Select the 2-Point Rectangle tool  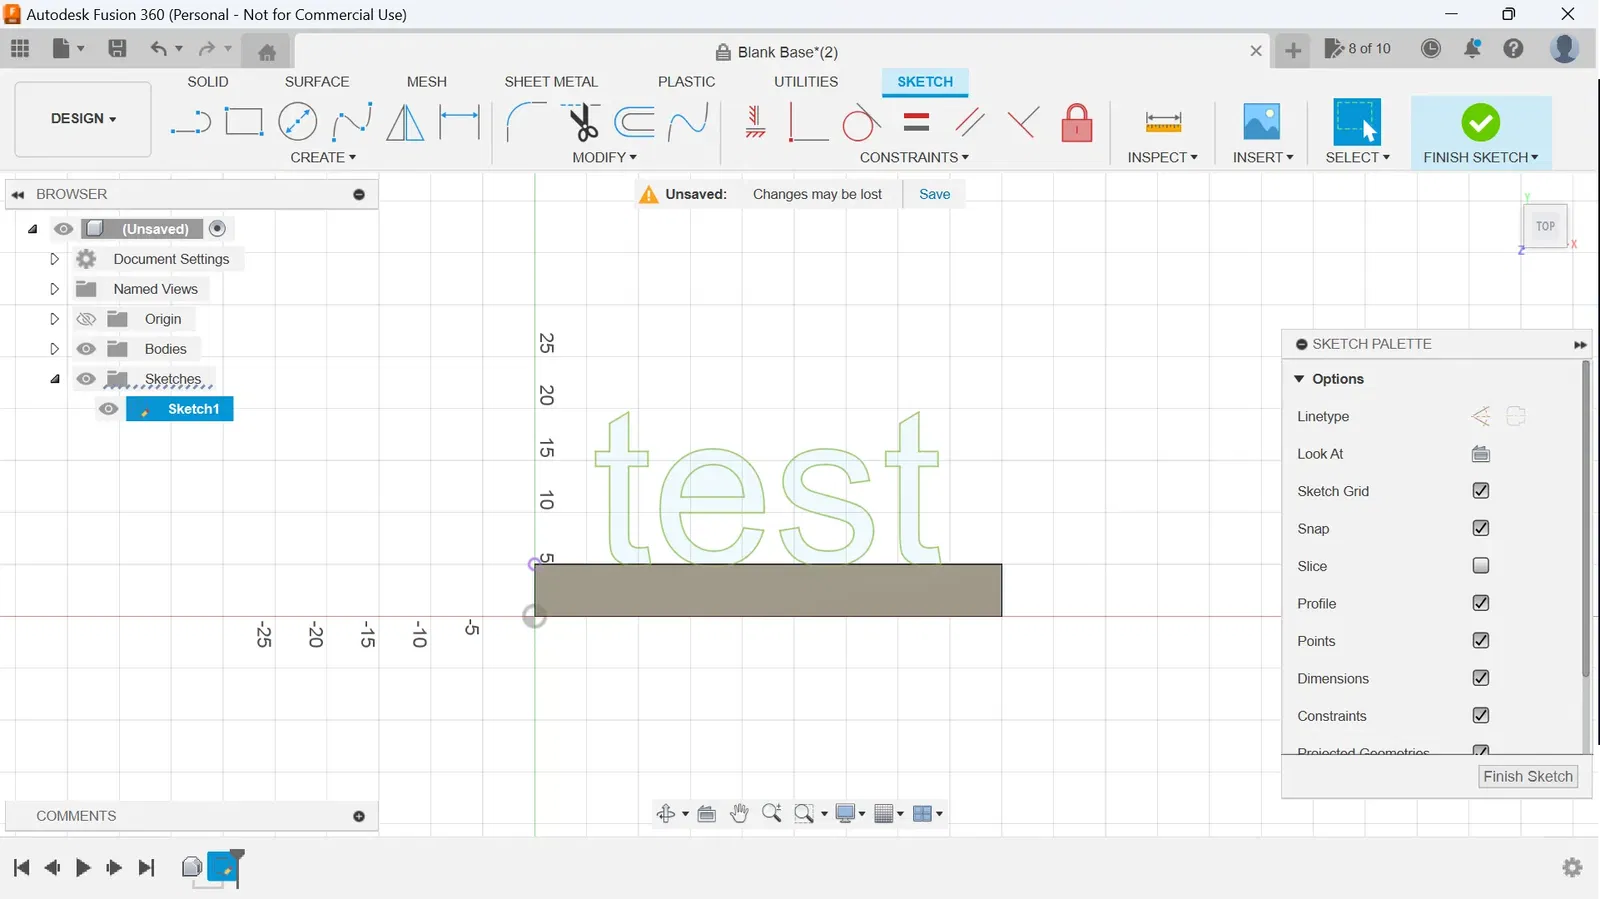(x=244, y=122)
